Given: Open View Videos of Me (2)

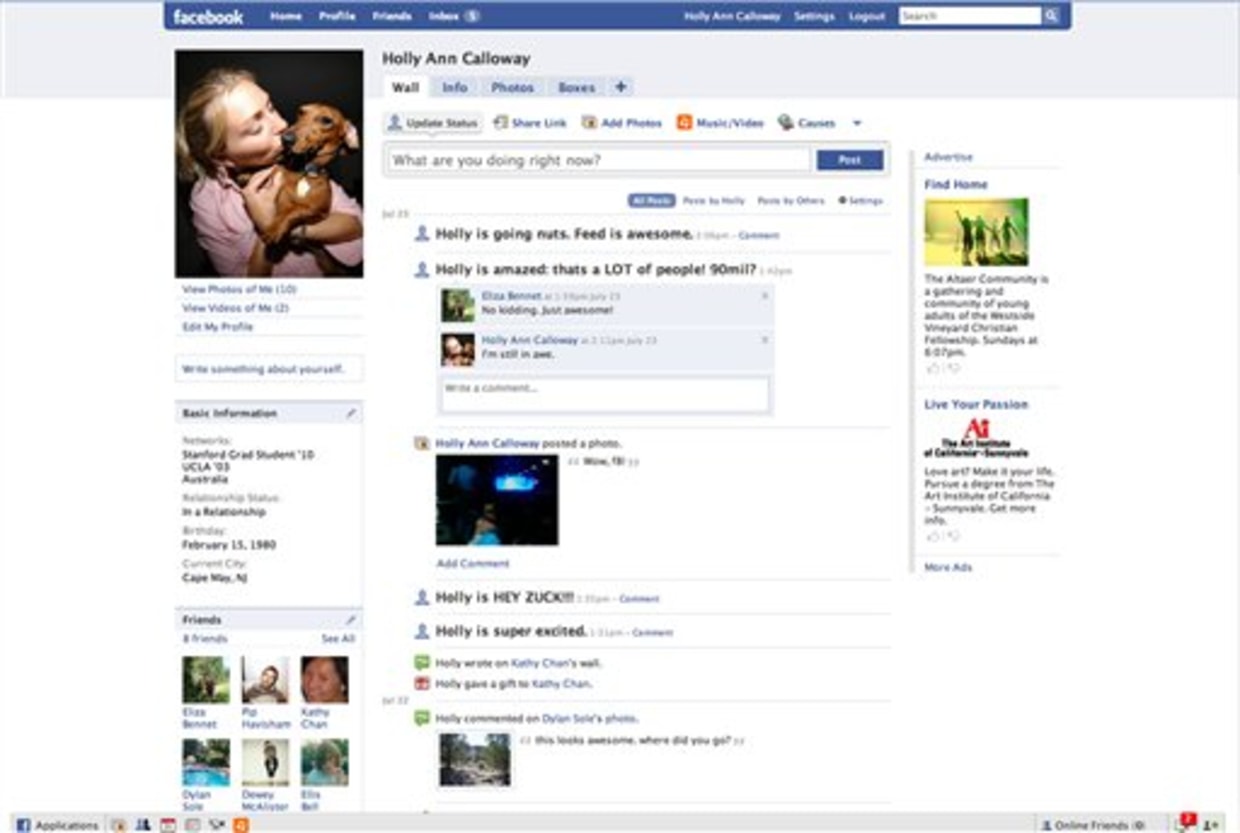Looking at the screenshot, I should pos(236,308).
